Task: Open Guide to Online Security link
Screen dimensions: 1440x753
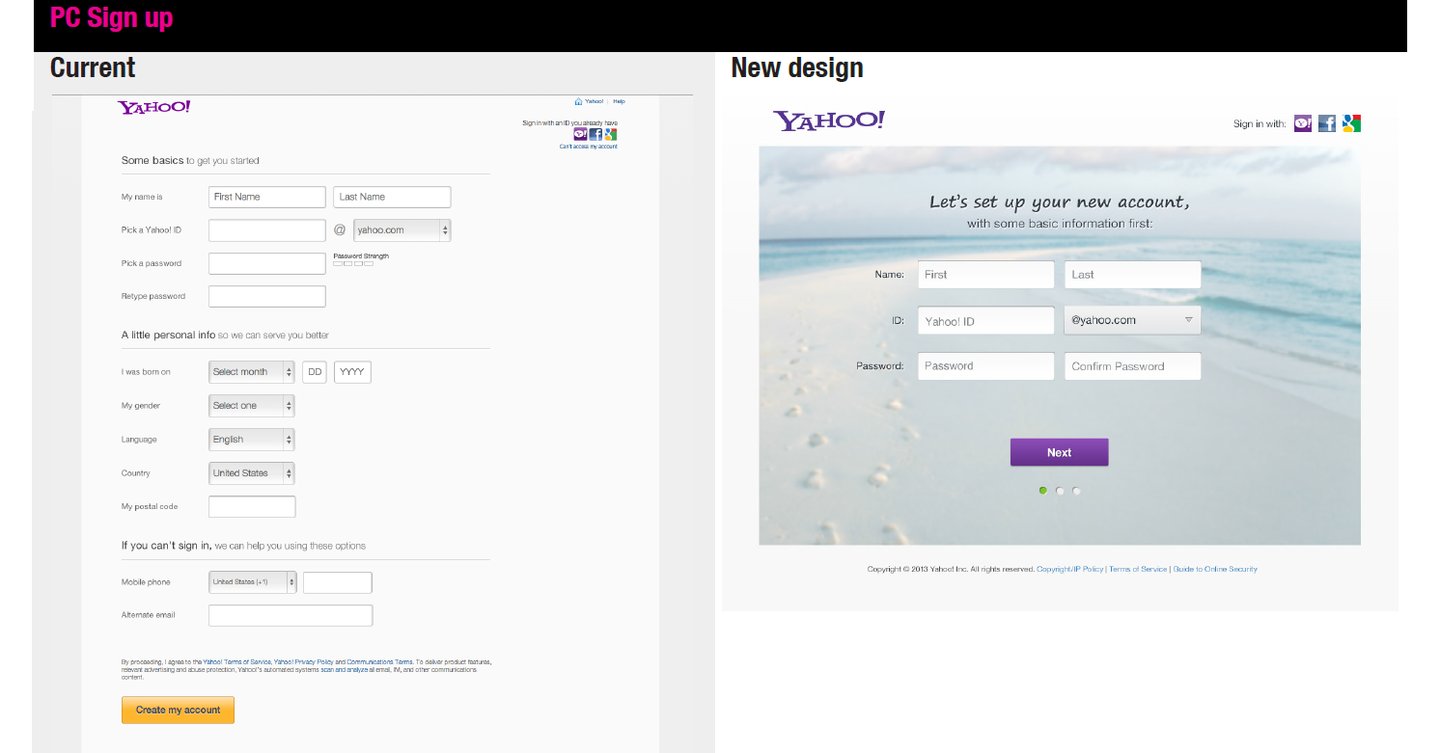Action: (x=1215, y=569)
